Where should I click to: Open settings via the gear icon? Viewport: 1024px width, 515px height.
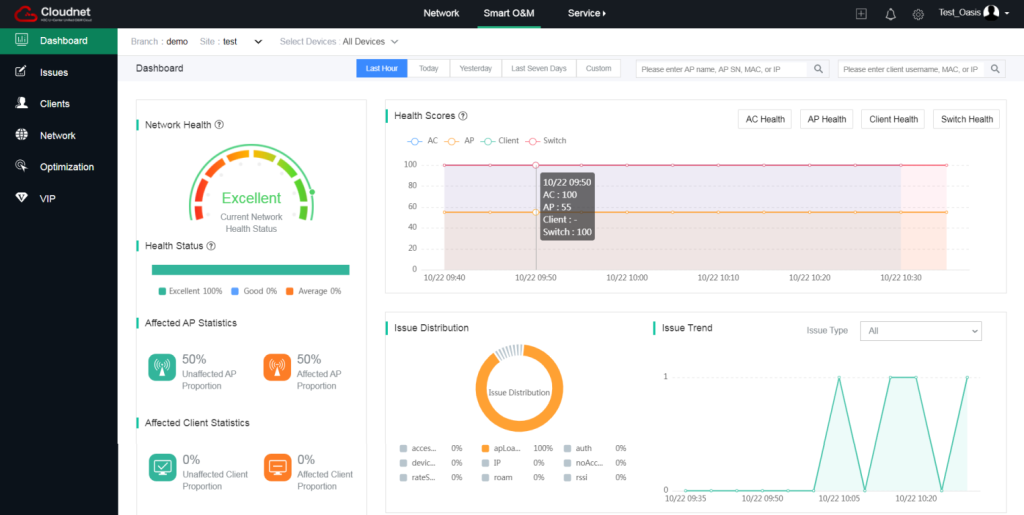pos(918,14)
